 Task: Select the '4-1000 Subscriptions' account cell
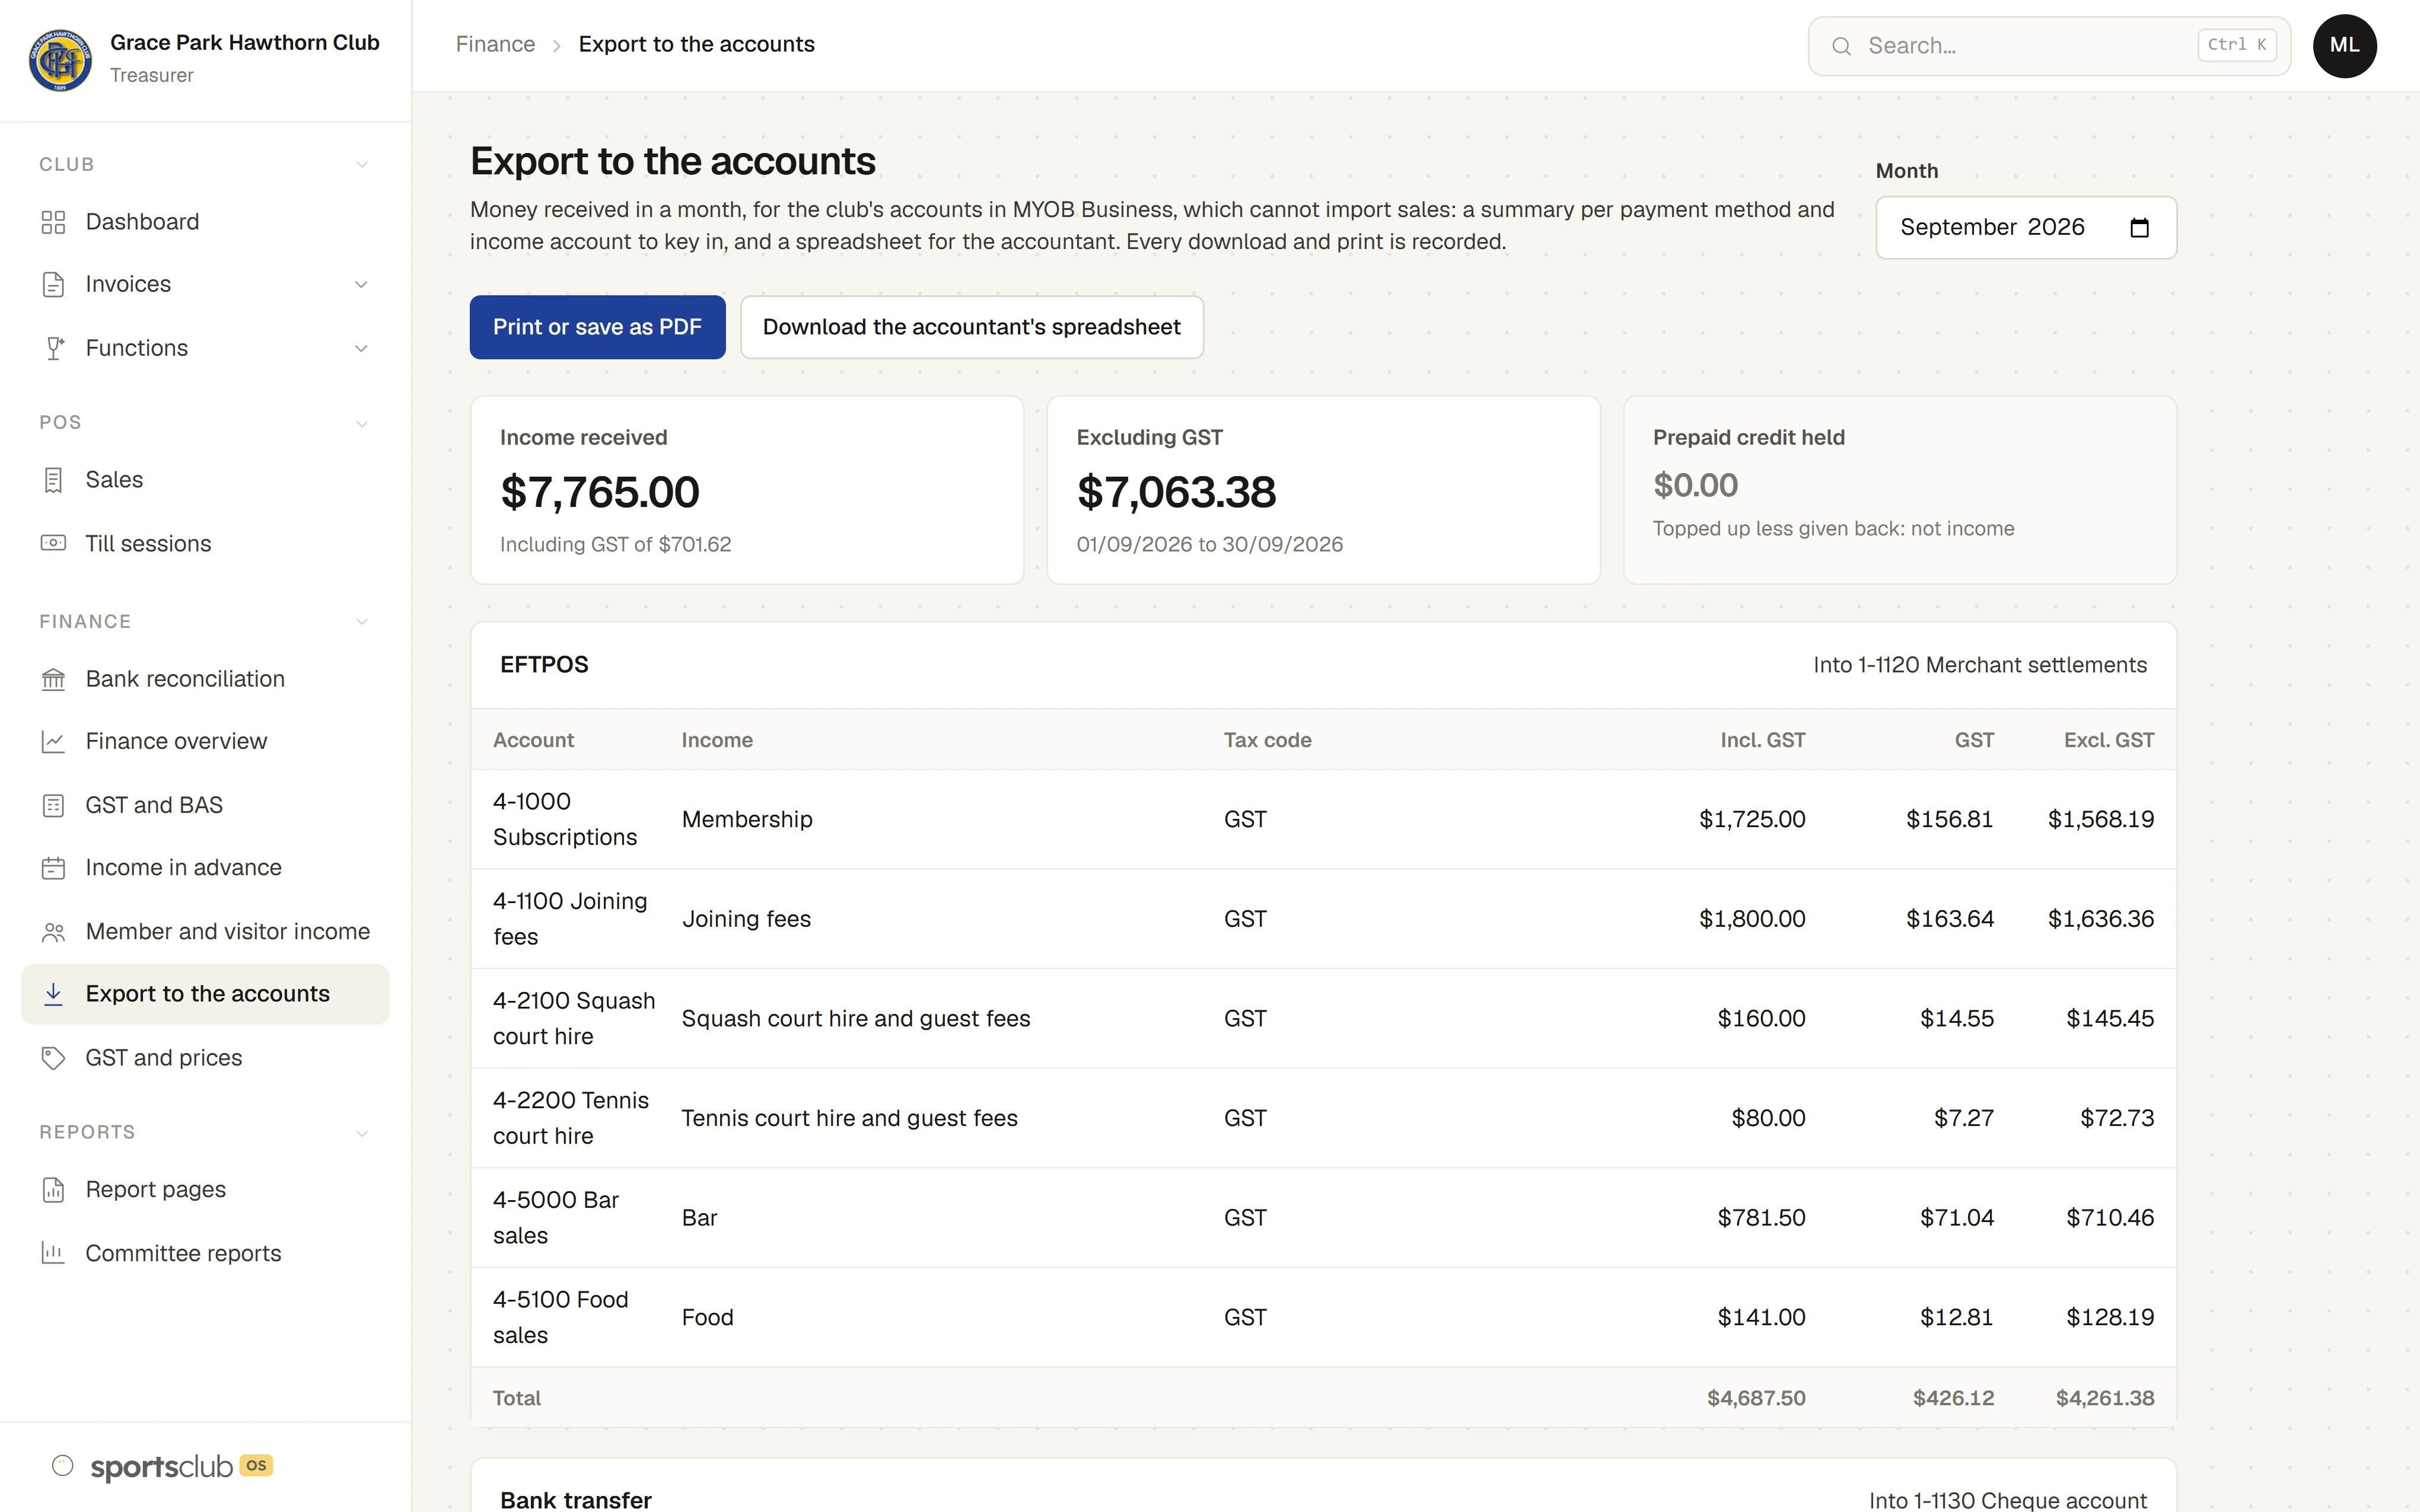565,819
